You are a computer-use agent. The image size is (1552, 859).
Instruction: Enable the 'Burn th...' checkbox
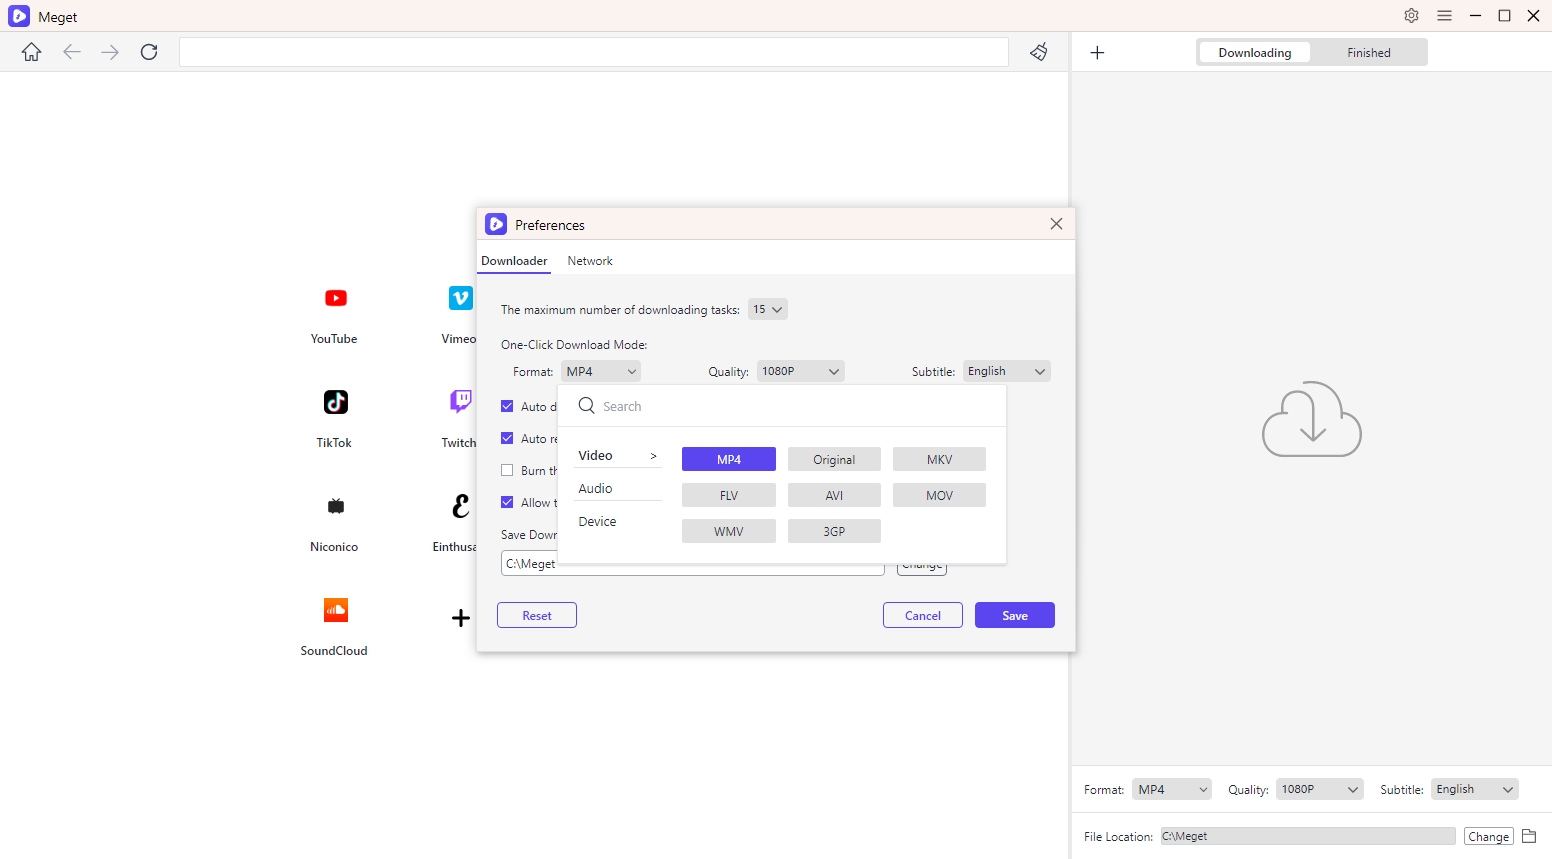pos(507,470)
